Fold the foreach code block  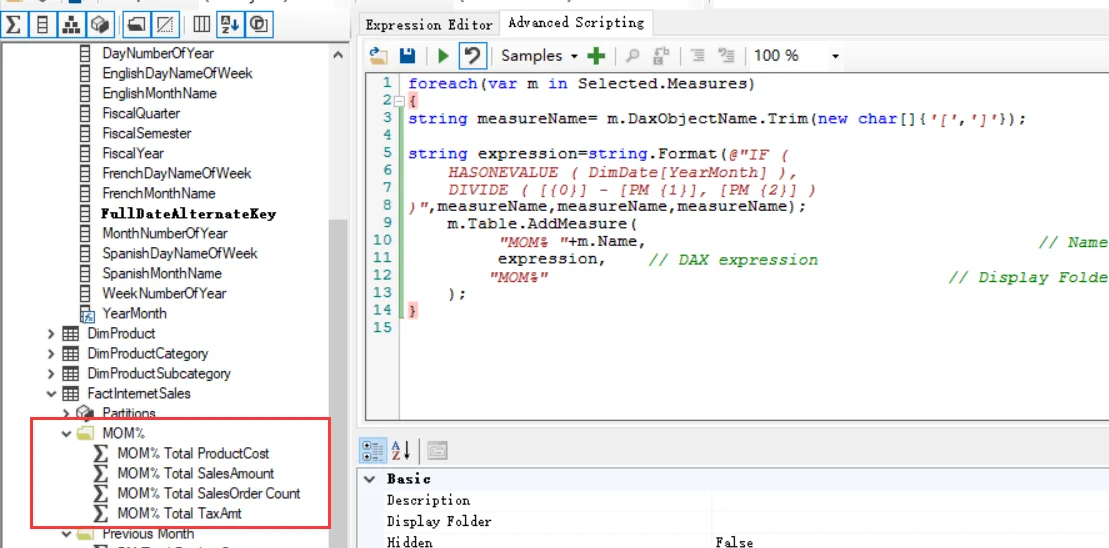(x=399, y=101)
